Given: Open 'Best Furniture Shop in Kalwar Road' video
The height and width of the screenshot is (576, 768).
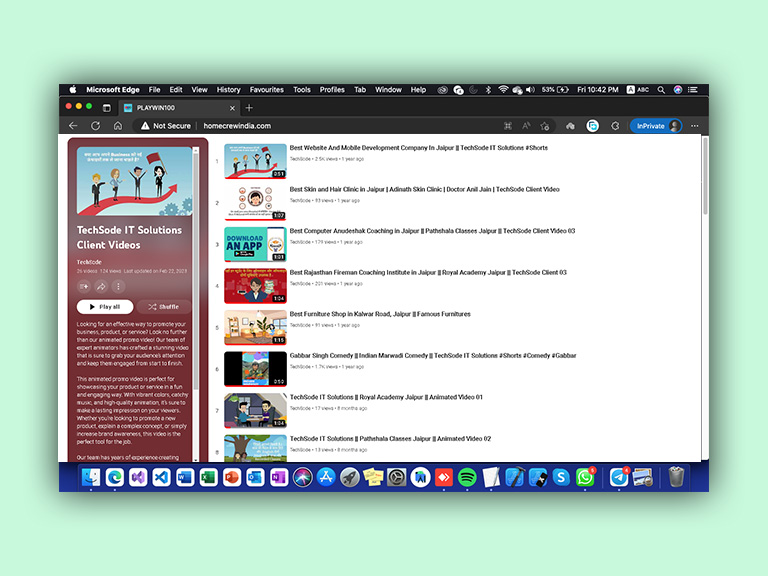Looking at the screenshot, I should [x=380, y=314].
